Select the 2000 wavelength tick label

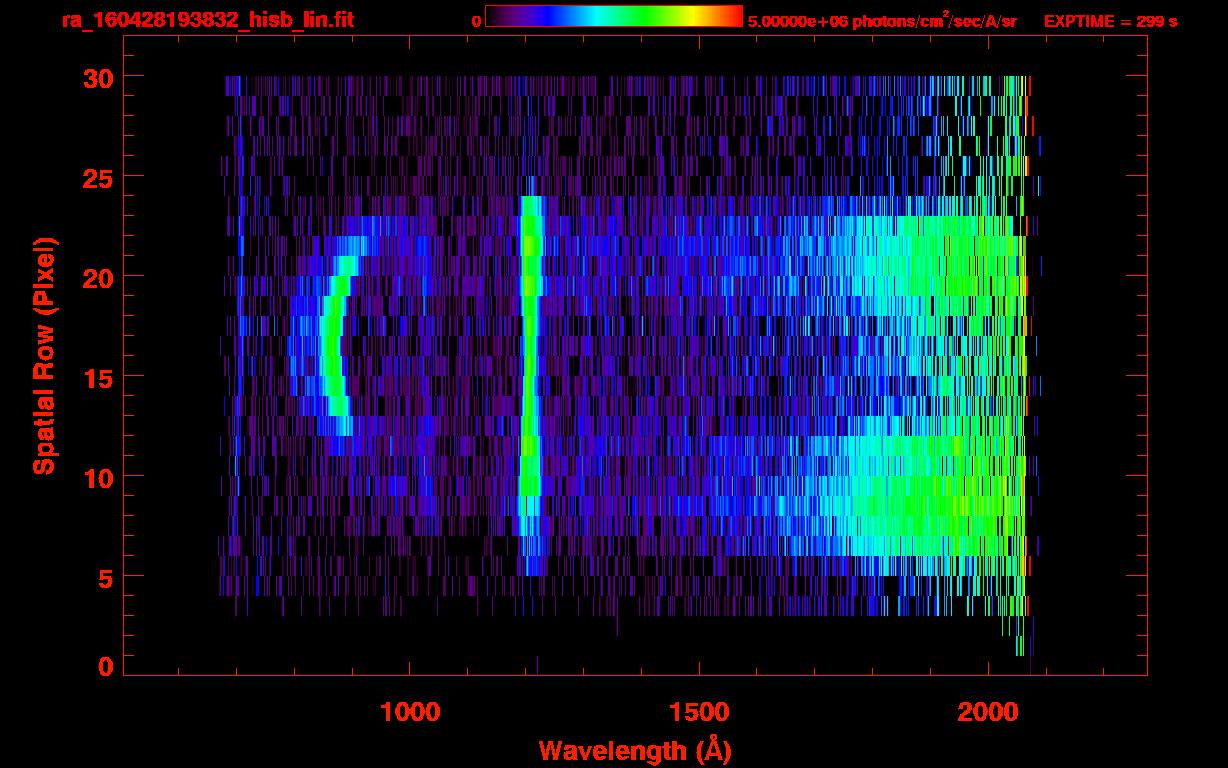point(988,712)
